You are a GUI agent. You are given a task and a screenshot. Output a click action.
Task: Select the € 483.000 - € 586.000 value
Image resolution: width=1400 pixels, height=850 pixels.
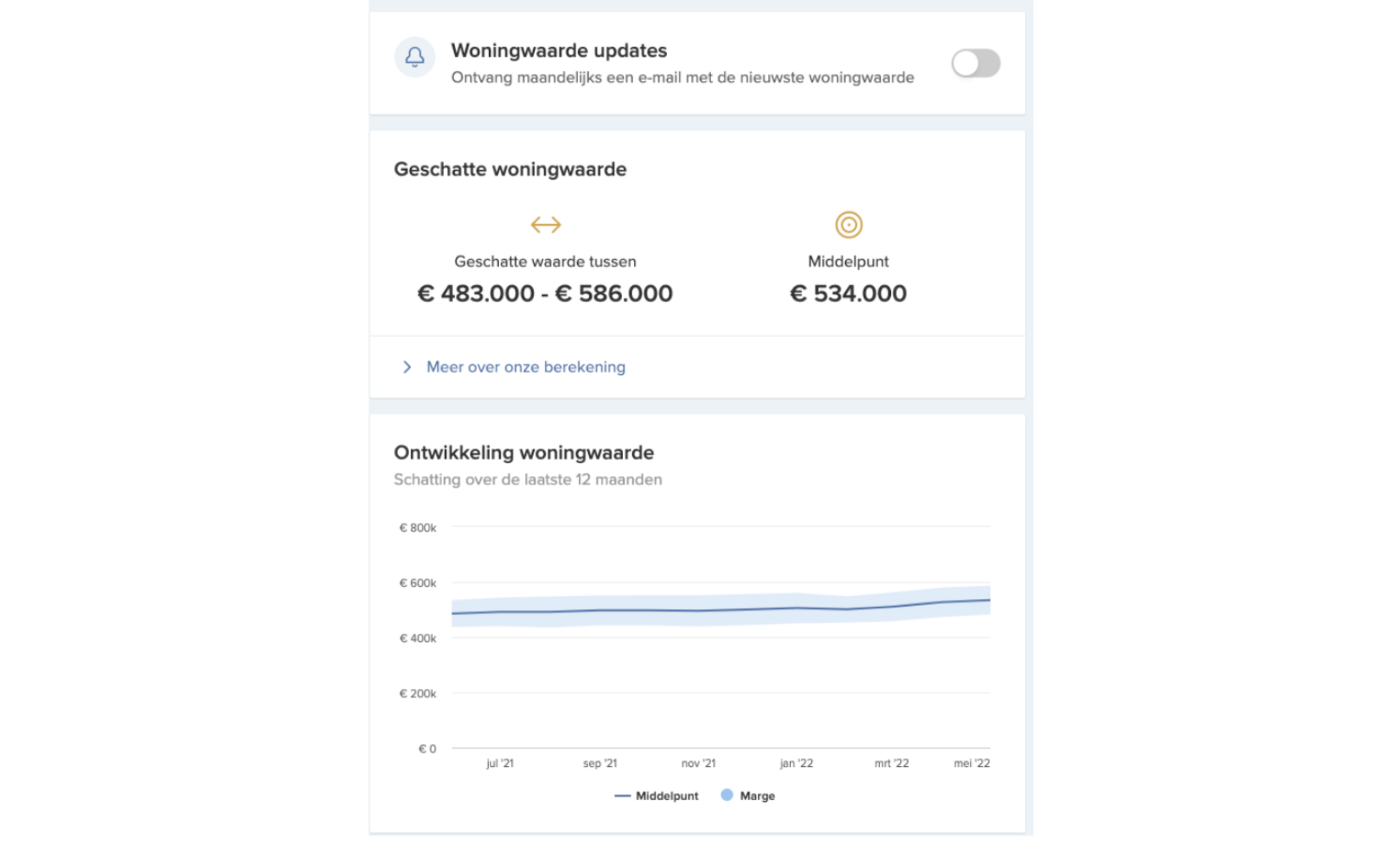(x=545, y=294)
